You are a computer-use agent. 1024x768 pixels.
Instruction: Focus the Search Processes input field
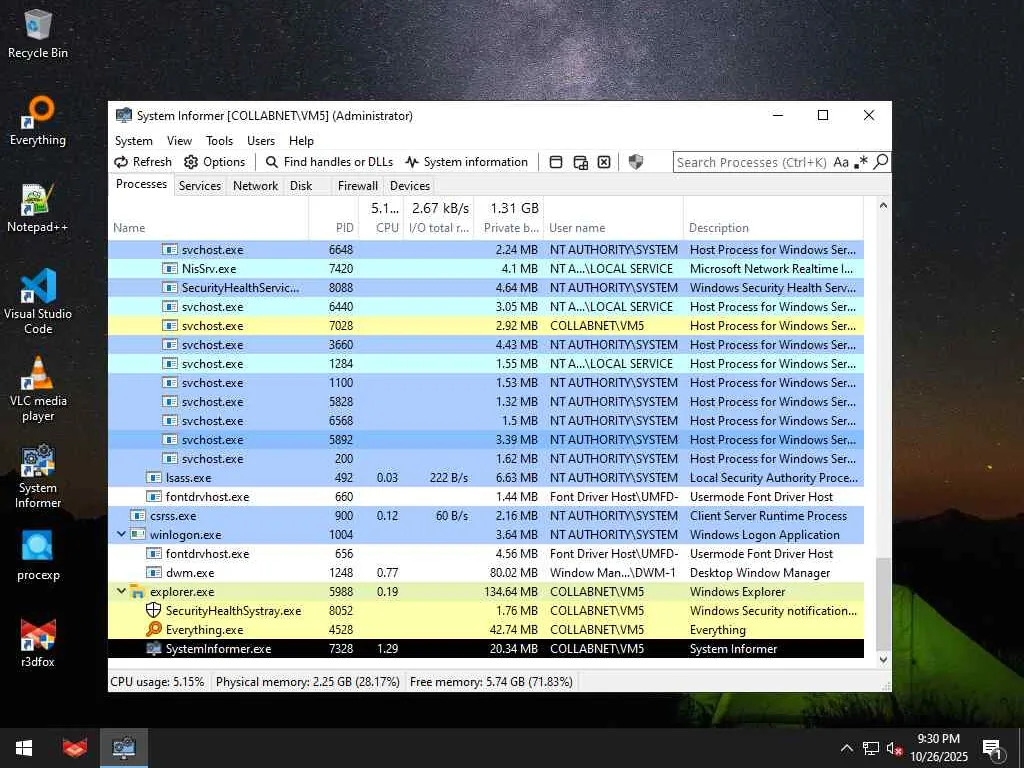point(751,162)
